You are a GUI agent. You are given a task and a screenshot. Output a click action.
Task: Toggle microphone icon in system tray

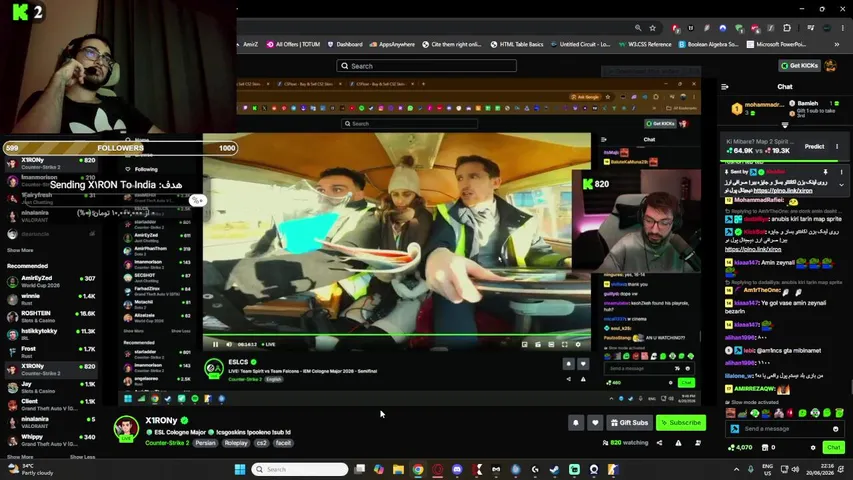[x=751, y=469]
